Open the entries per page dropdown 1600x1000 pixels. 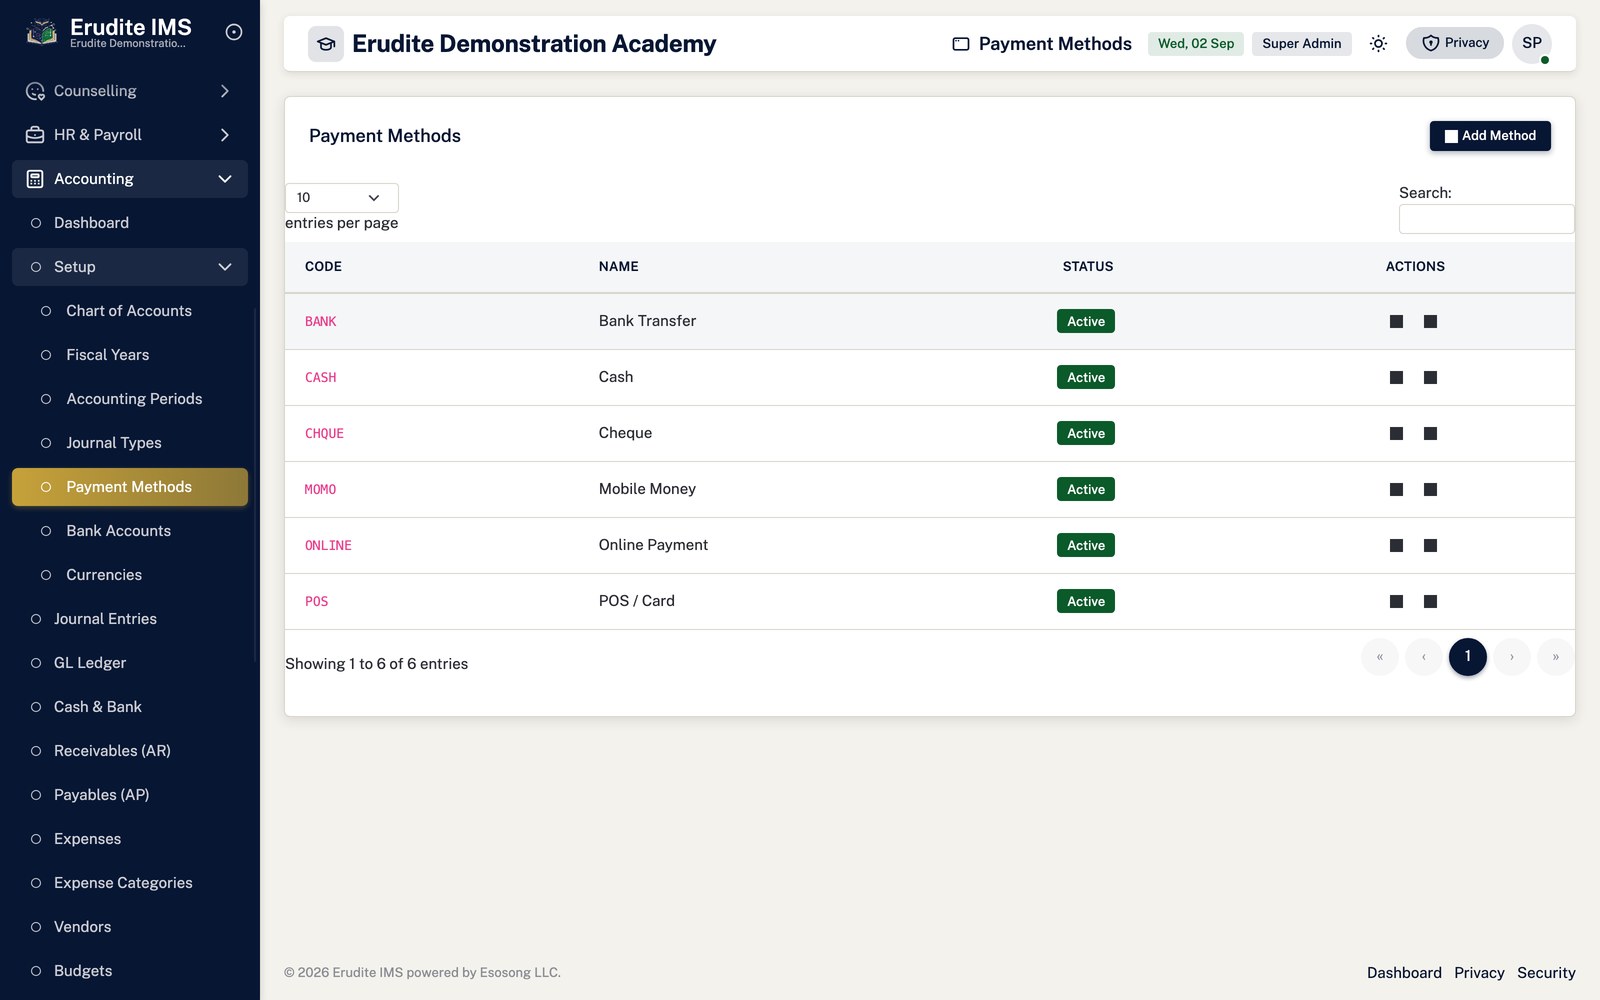click(342, 198)
